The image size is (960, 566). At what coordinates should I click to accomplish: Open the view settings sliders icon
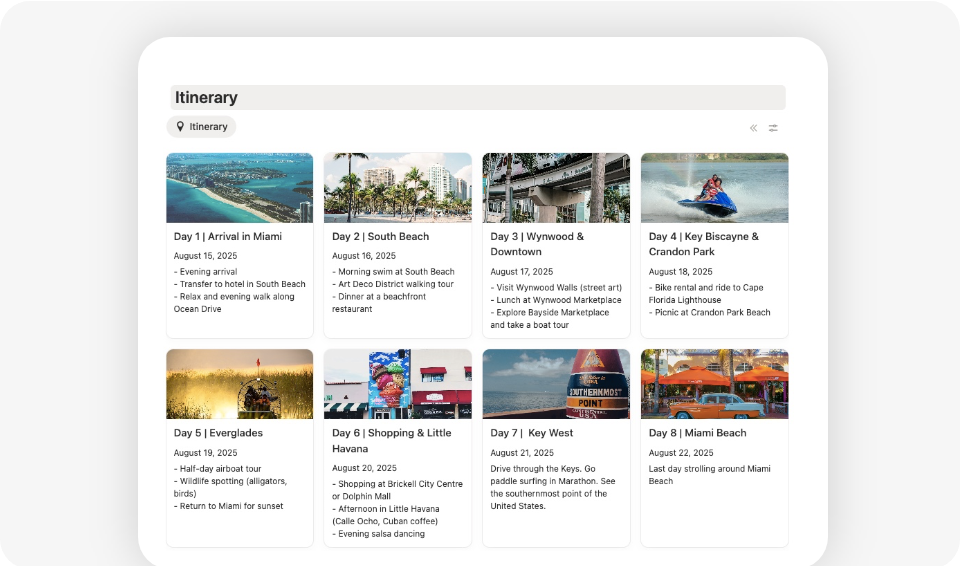(x=773, y=128)
